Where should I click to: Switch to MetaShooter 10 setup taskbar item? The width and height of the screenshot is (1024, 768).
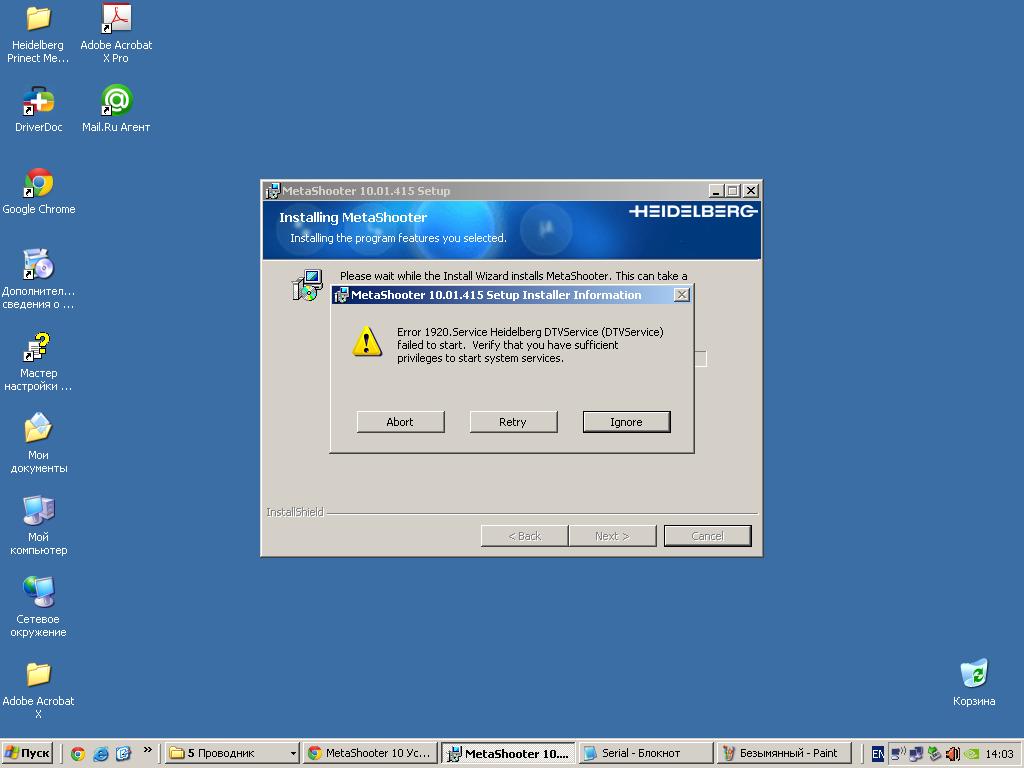[508, 754]
